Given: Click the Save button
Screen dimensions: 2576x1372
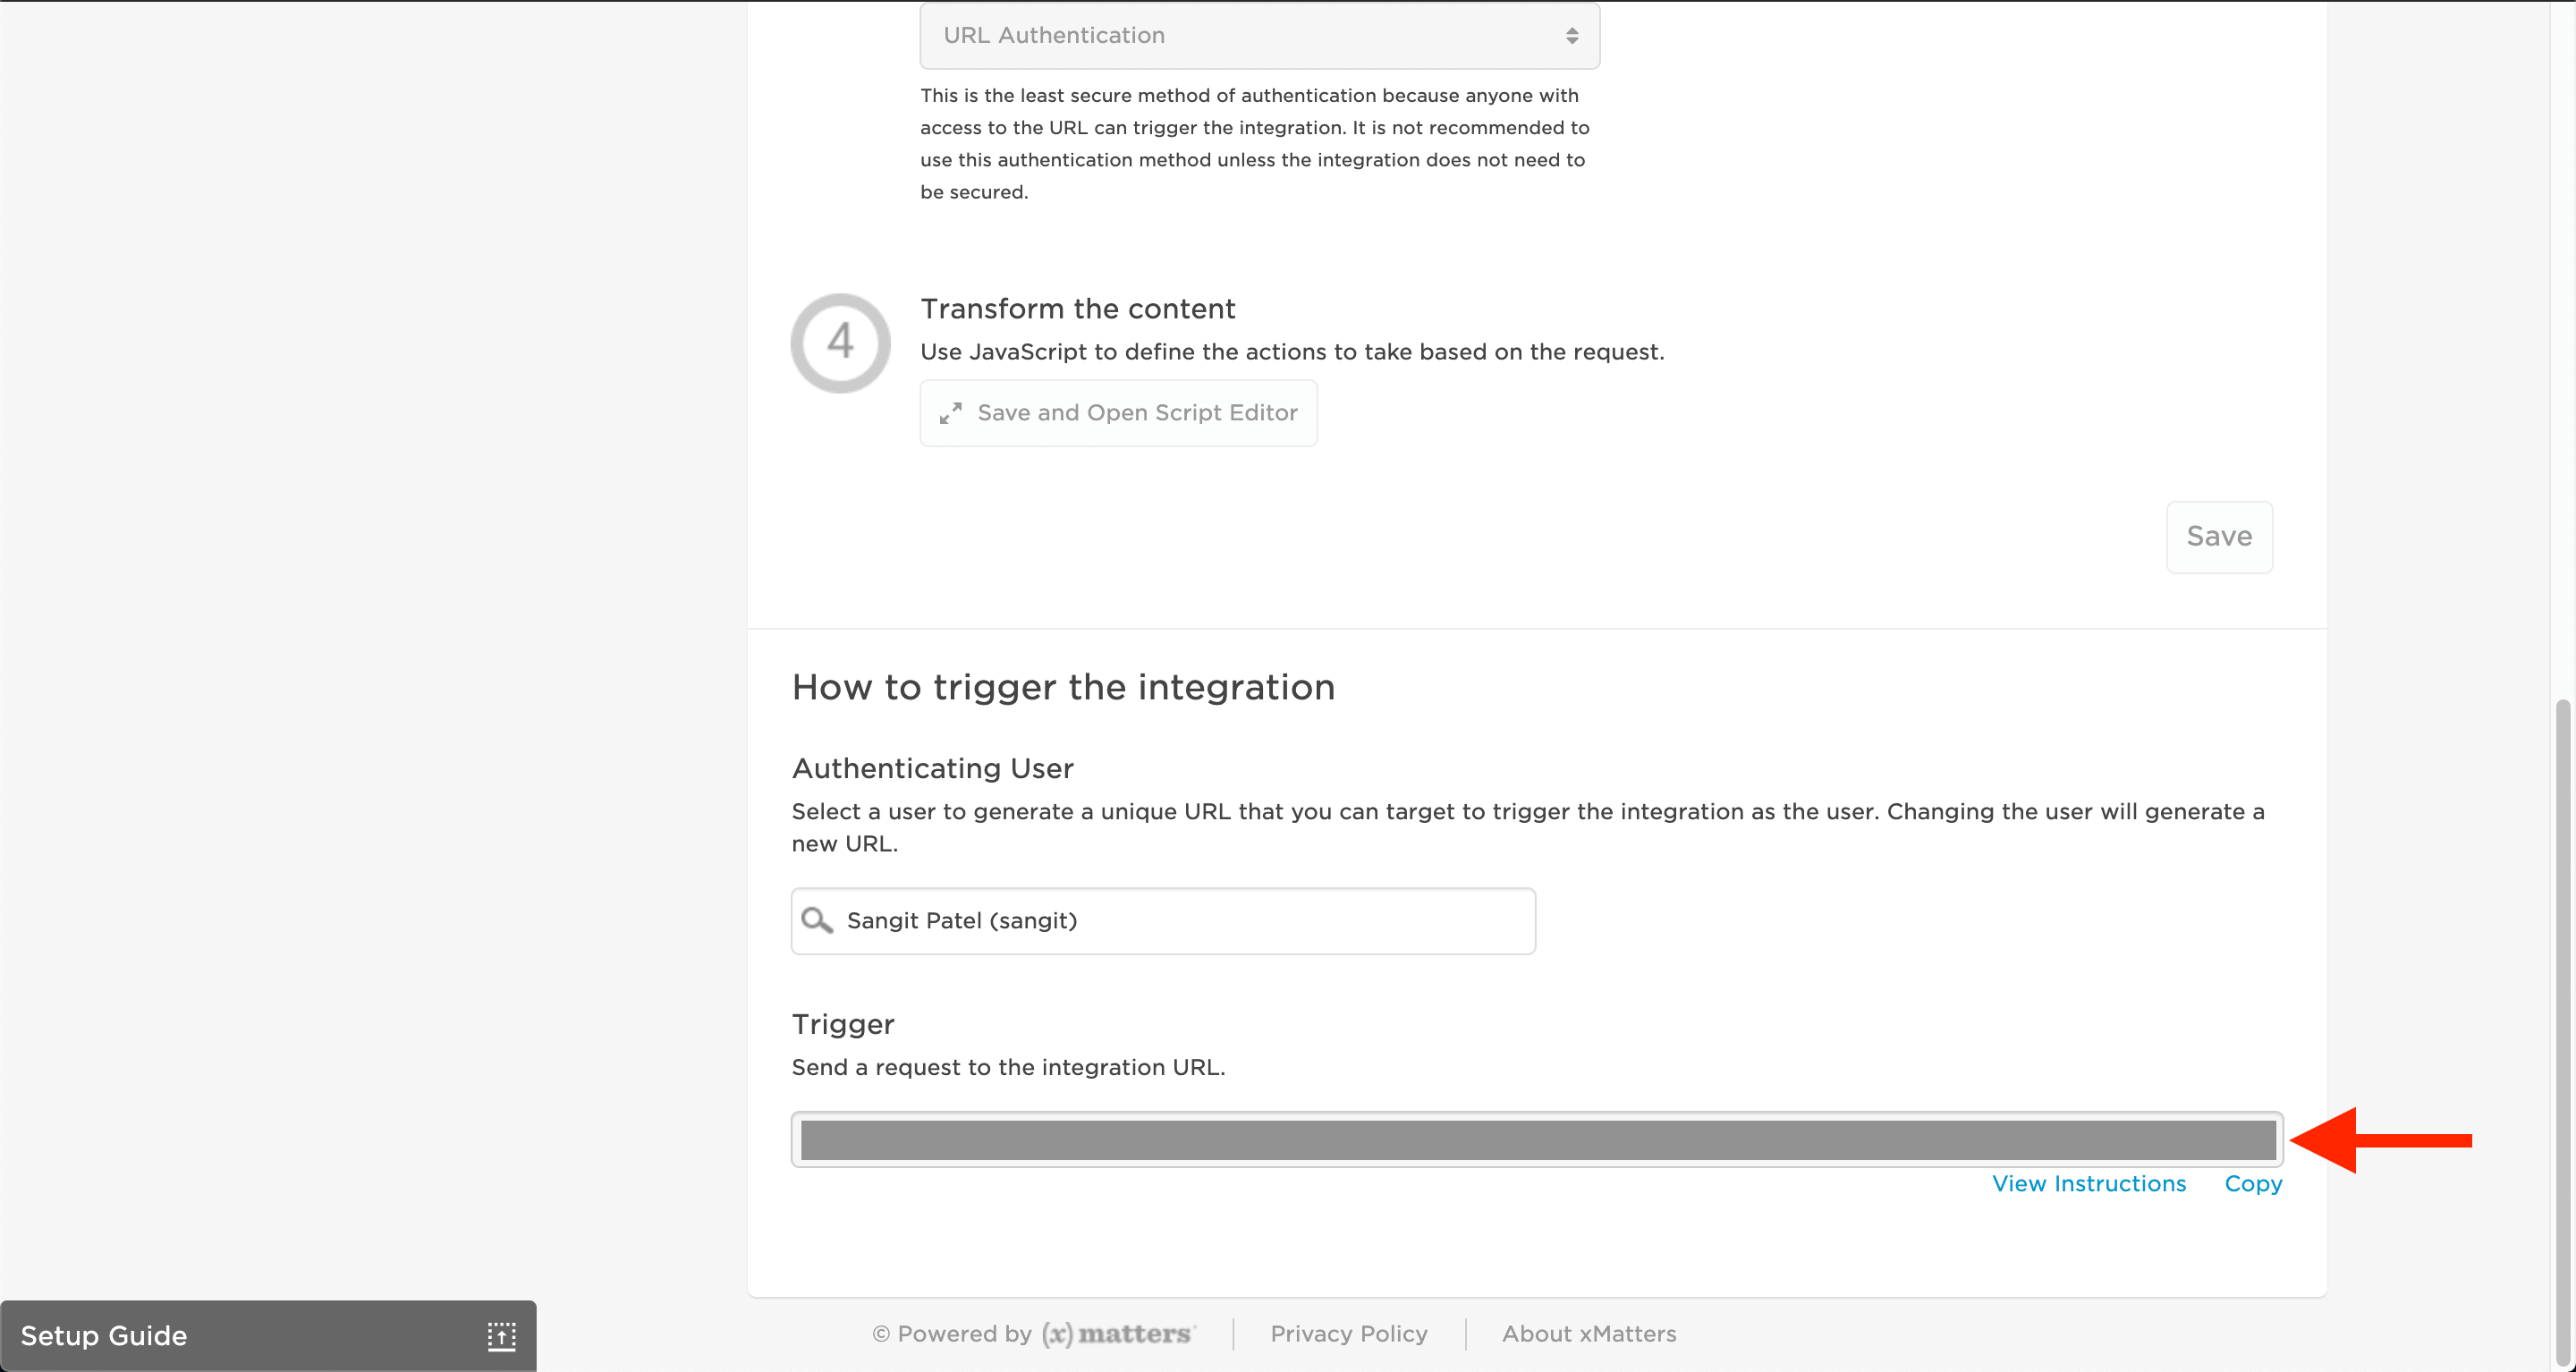Looking at the screenshot, I should pos(2219,537).
